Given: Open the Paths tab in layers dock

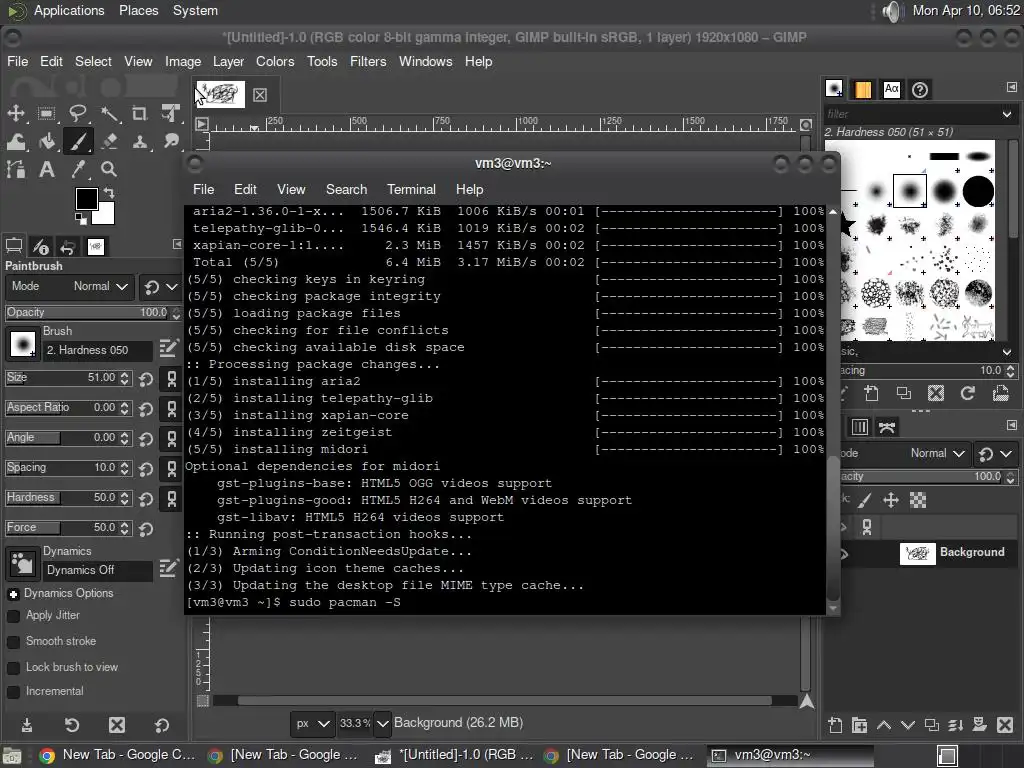Looking at the screenshot, I should point(887,428).
